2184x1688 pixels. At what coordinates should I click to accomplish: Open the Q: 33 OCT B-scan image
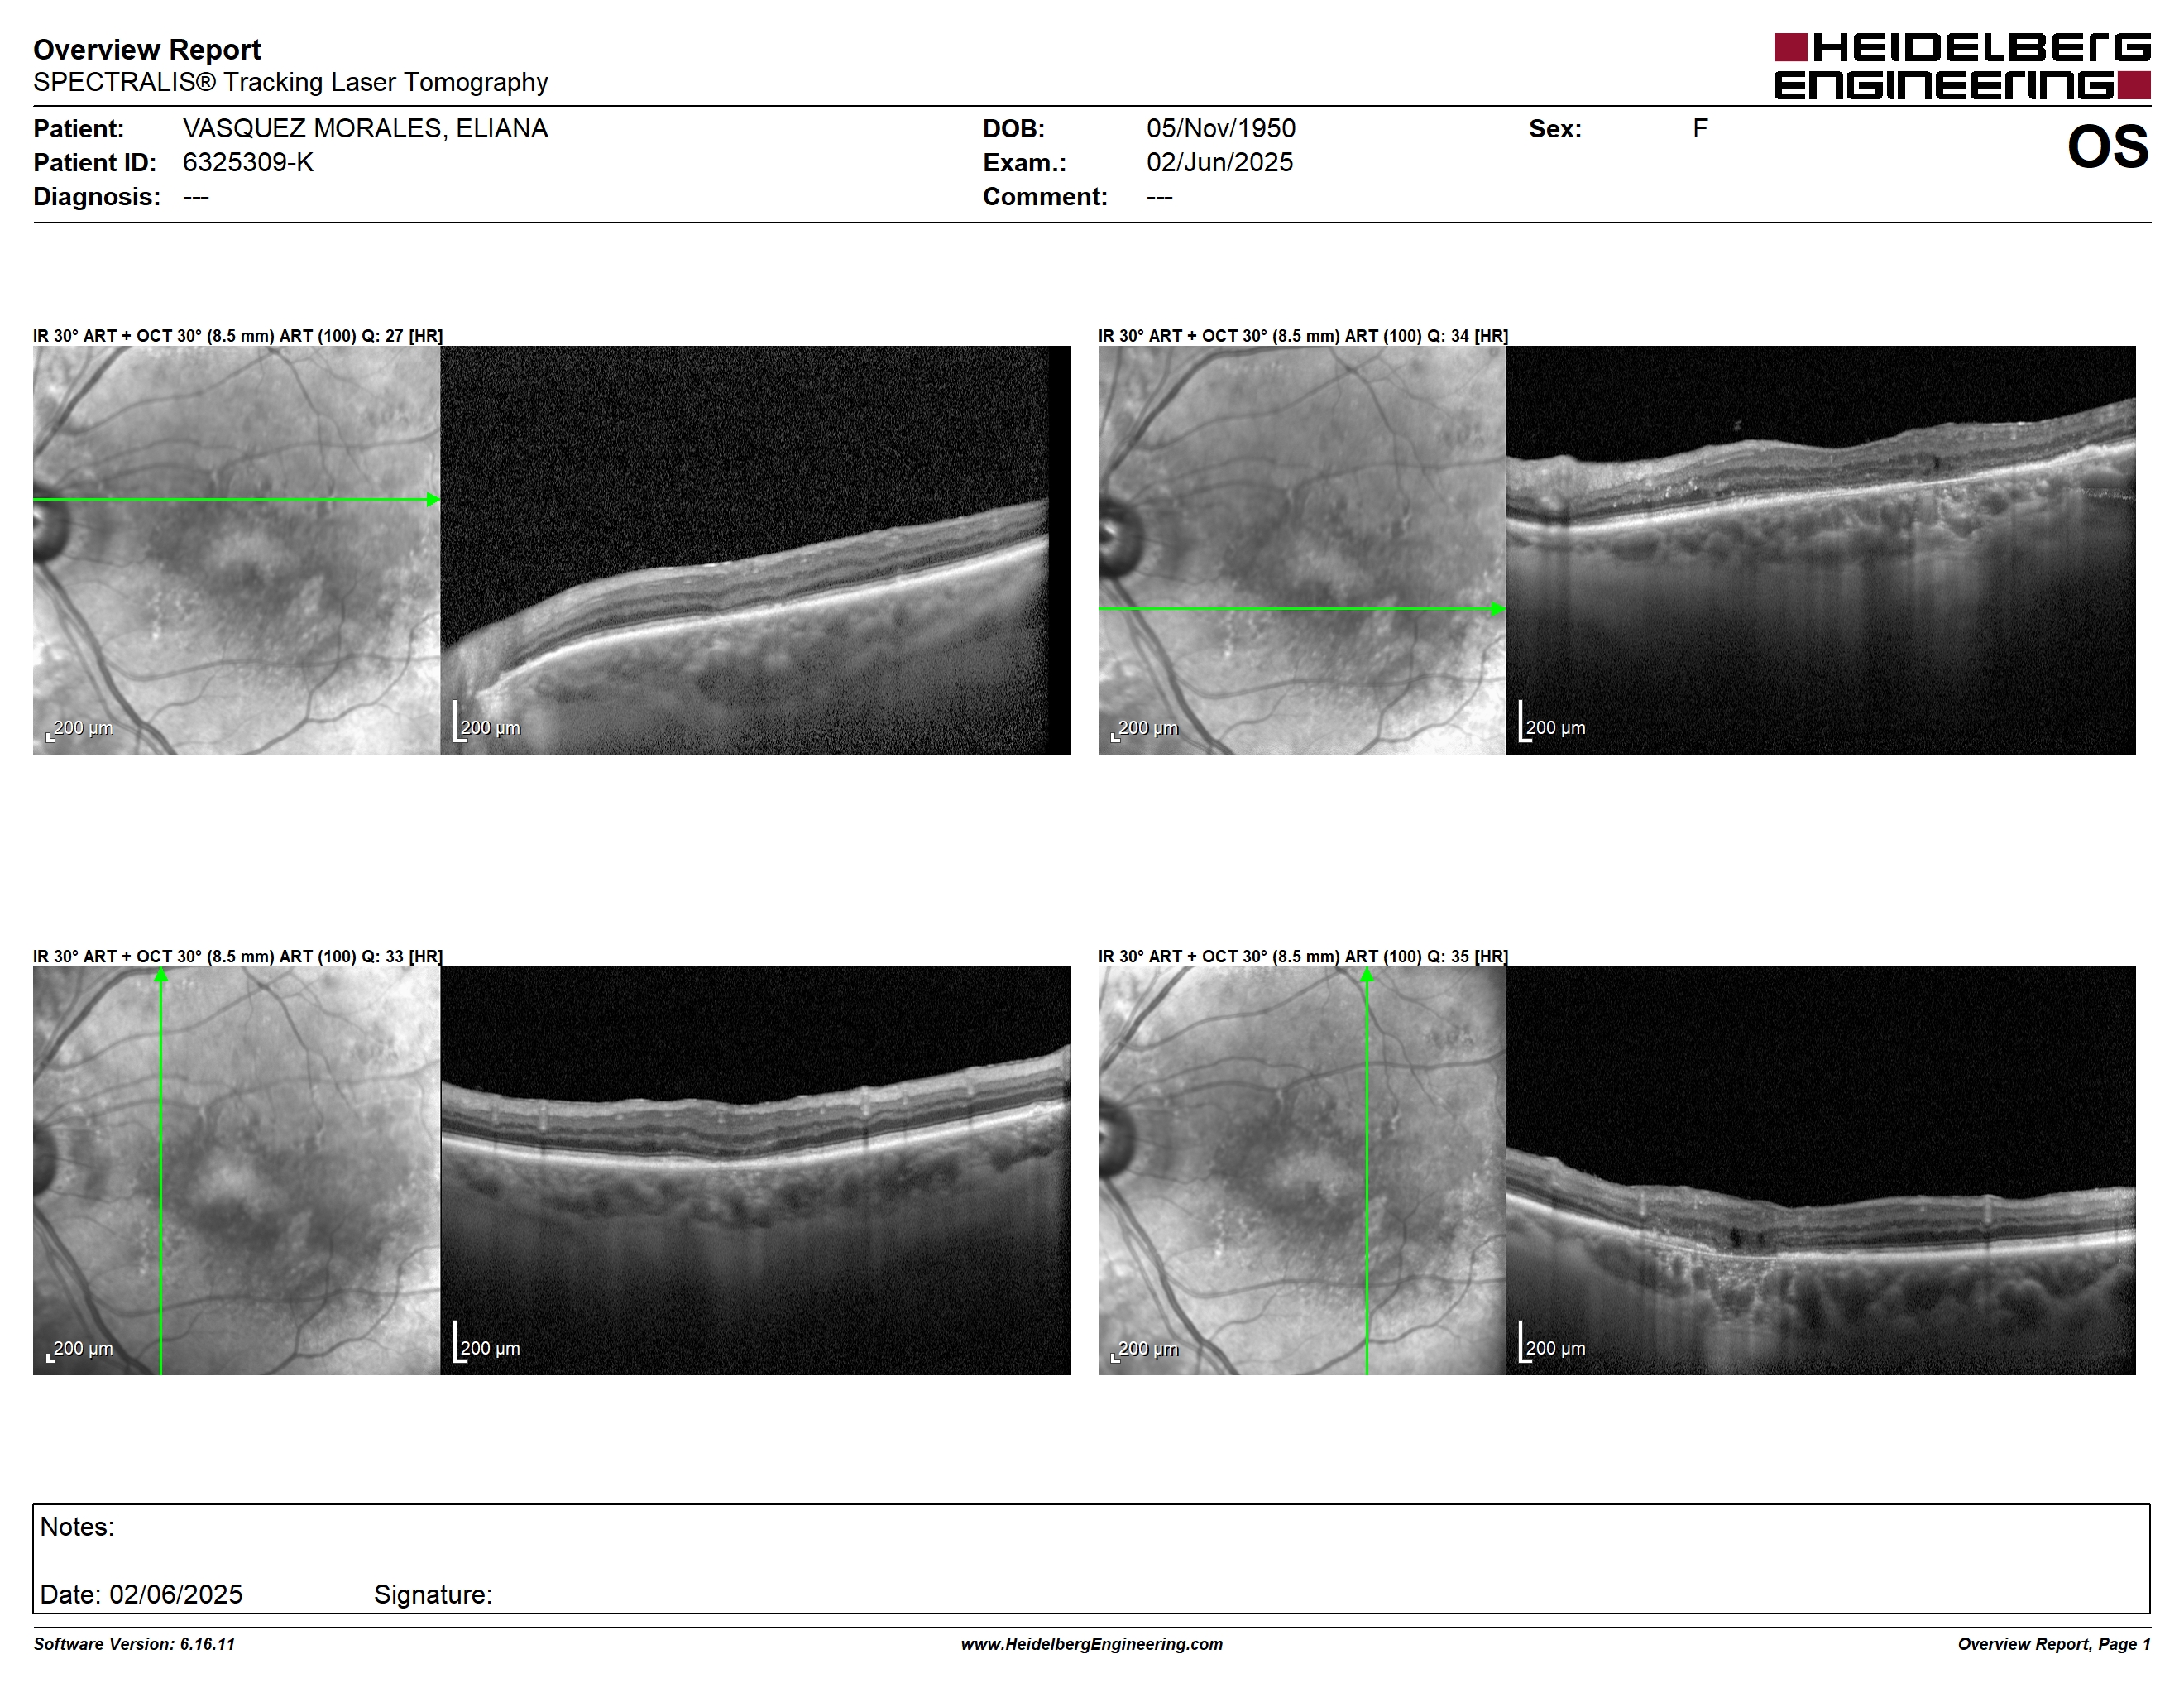755,1170
